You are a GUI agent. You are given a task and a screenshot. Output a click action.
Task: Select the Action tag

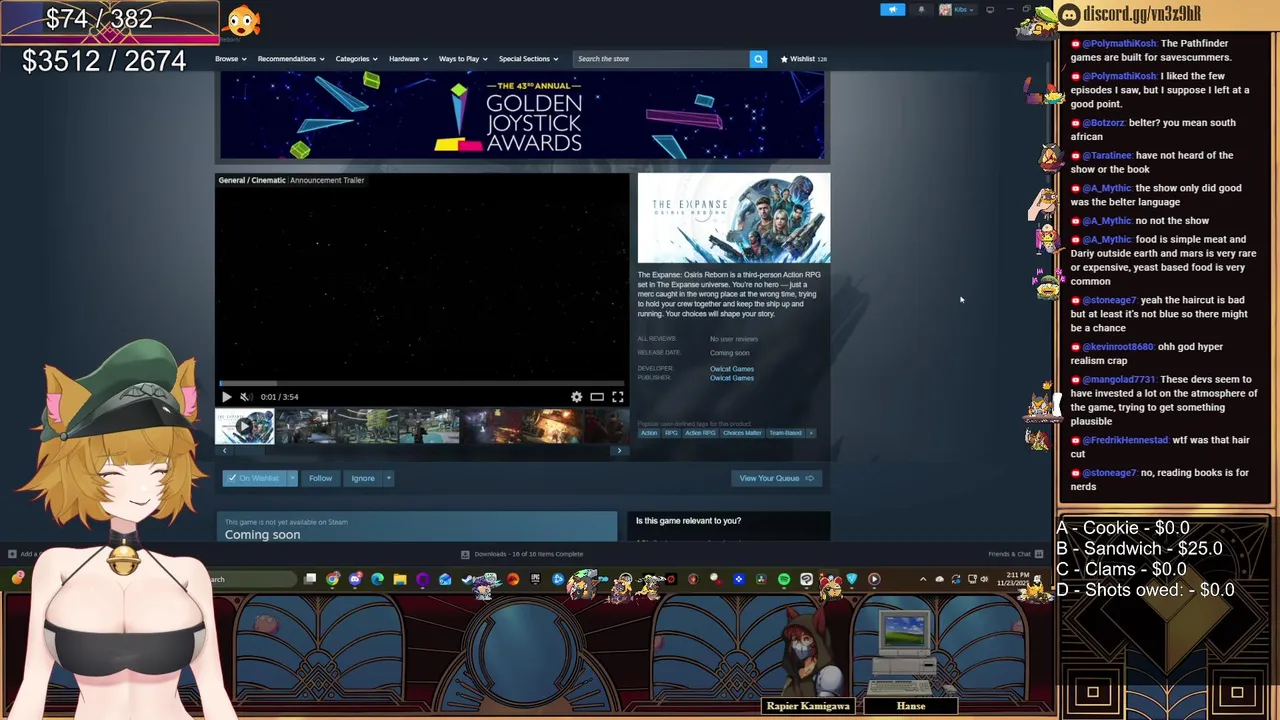(x=649, y=433)
